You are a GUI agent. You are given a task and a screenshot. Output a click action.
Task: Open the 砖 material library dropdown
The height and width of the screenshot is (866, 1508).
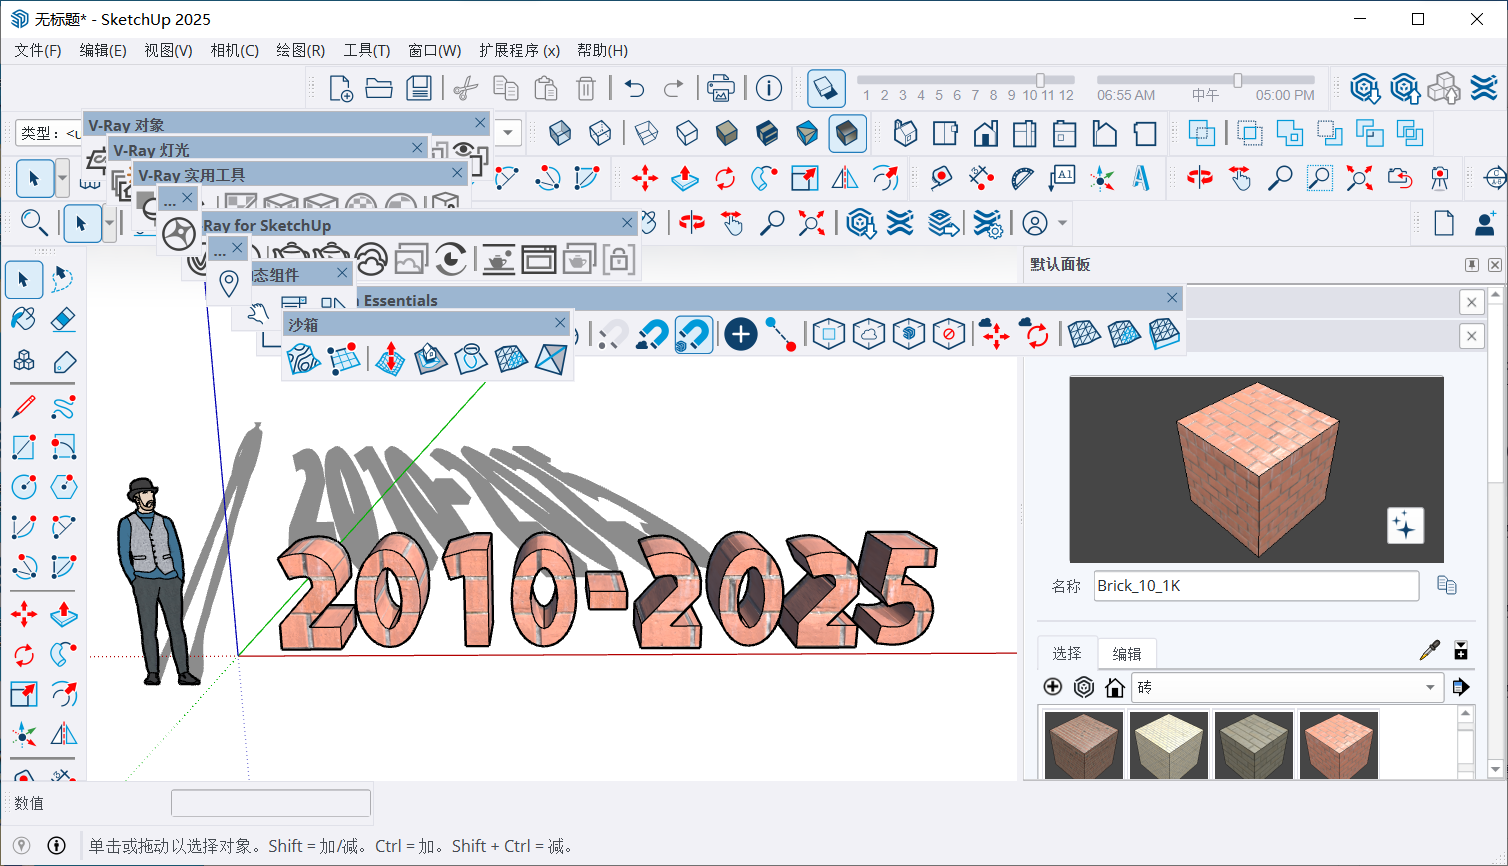[x=1430, y=687]
